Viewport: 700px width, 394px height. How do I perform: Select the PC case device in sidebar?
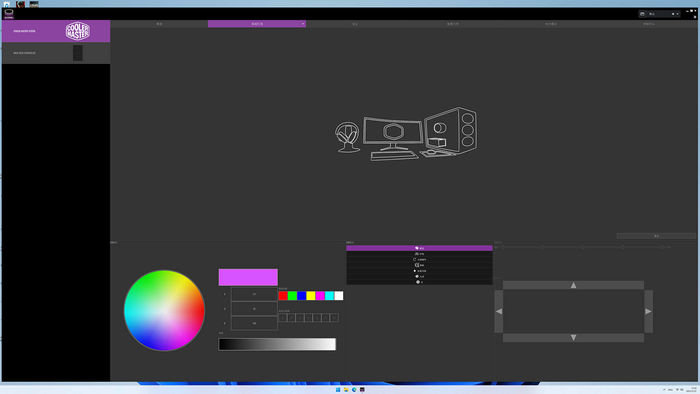56,53
